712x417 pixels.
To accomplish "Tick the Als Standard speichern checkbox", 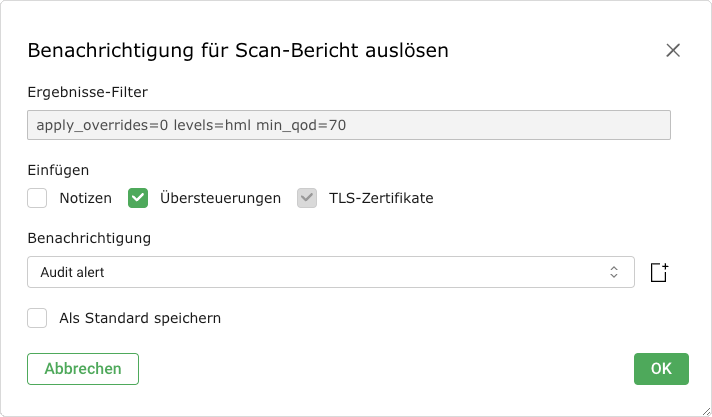I will tap(38, 318).
